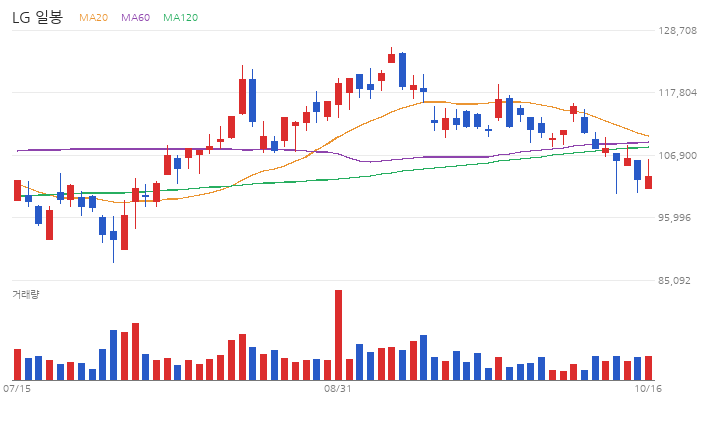The image size is (720, 440).
Task: Click the tallest red volume bar at 08/31
Action: tap(338, 335)
